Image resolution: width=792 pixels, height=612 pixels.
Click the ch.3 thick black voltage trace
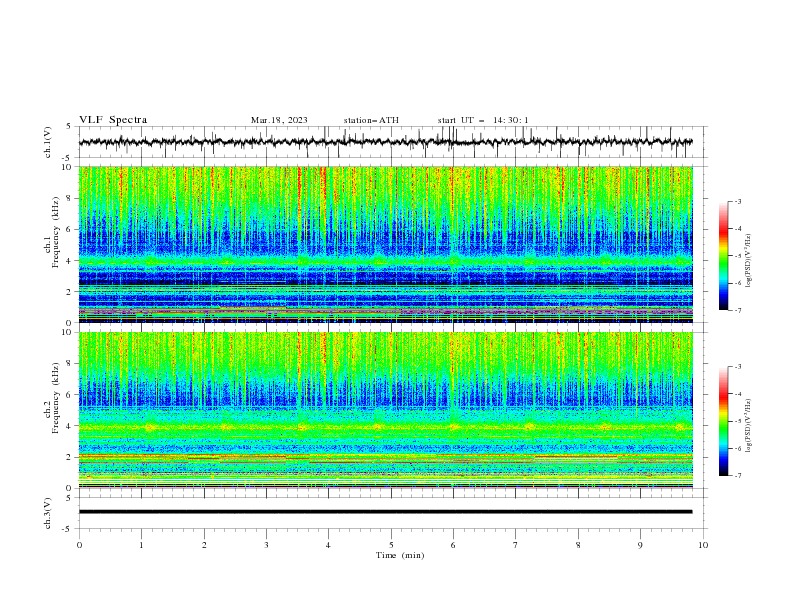385,512
